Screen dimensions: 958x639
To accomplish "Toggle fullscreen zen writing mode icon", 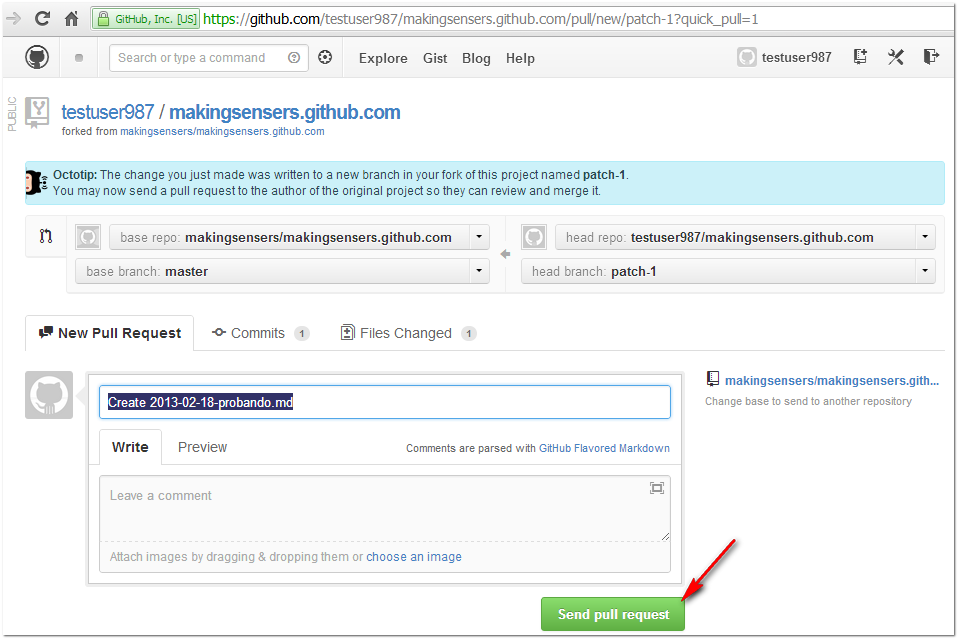I will [657, 487].
